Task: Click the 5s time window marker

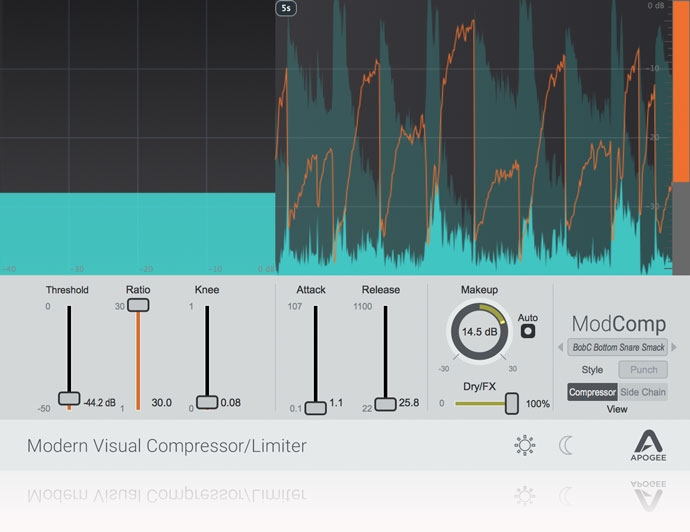Action: click(287, 8)
